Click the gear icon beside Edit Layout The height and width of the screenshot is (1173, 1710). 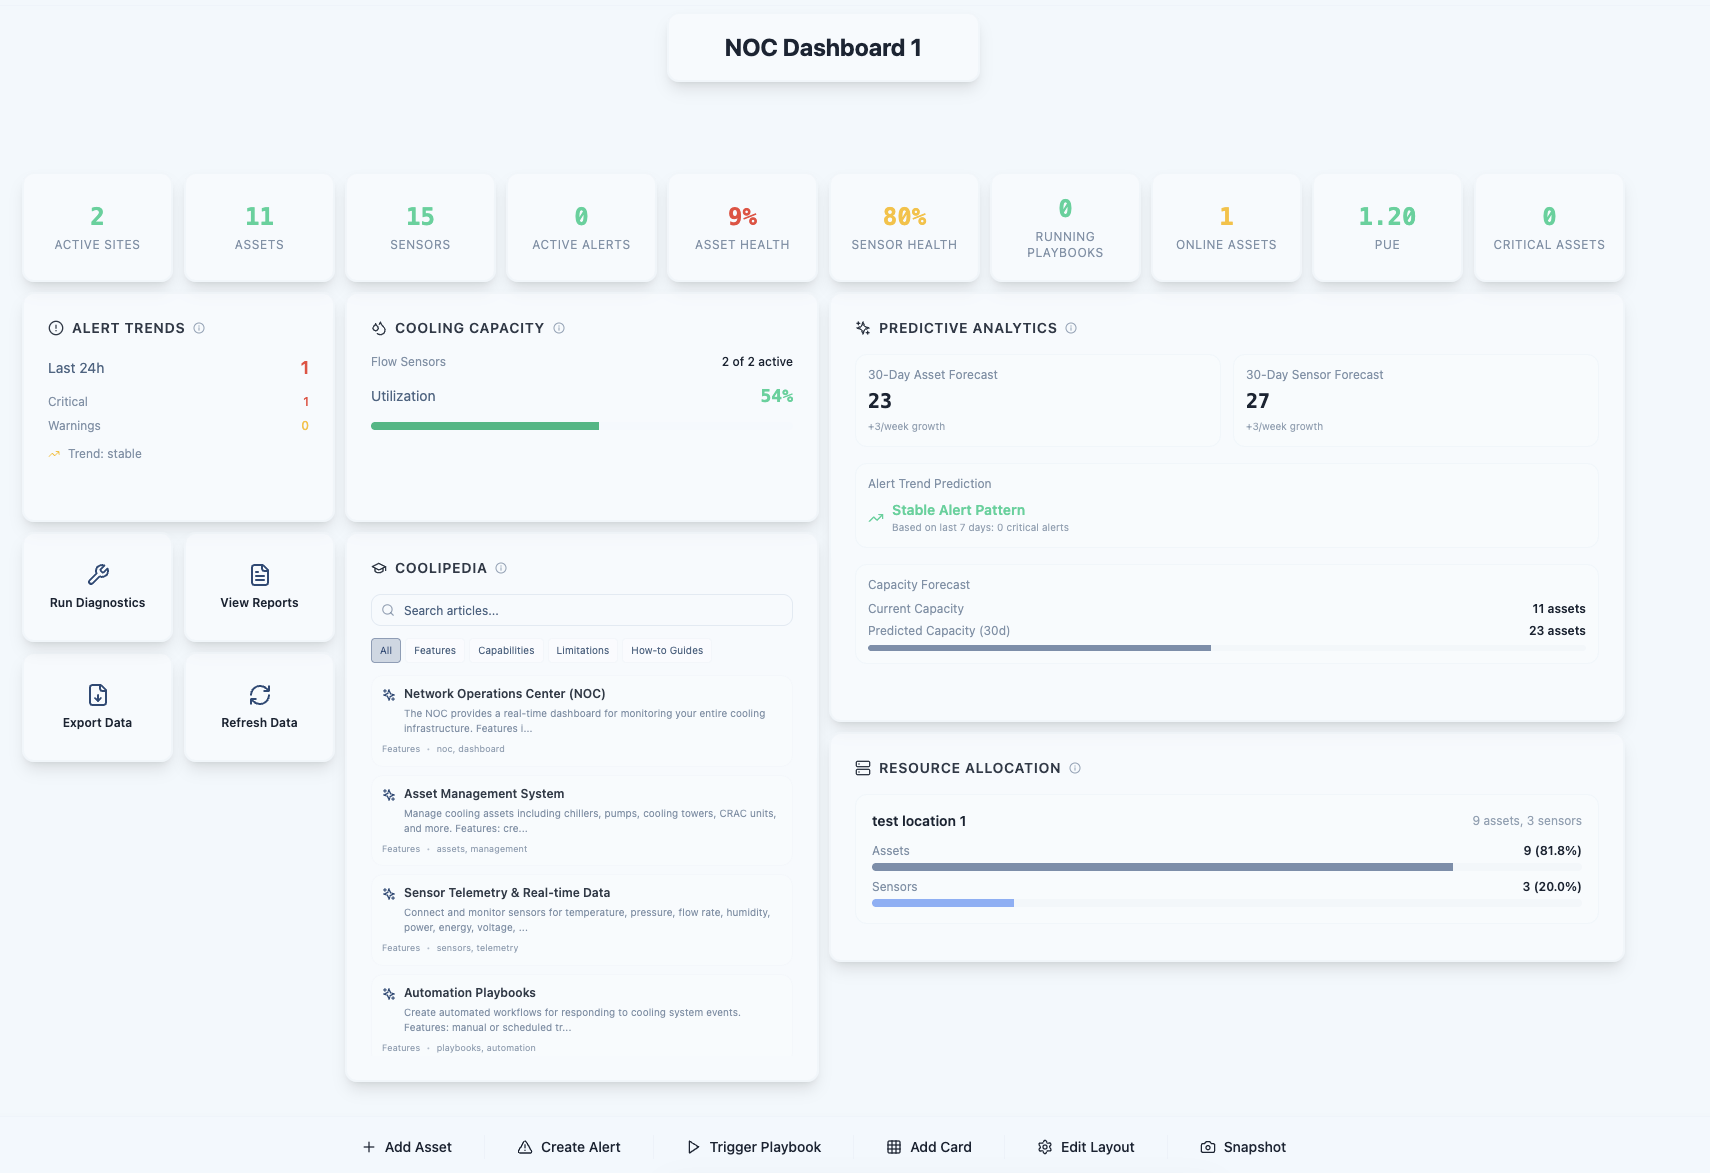1045,1147
